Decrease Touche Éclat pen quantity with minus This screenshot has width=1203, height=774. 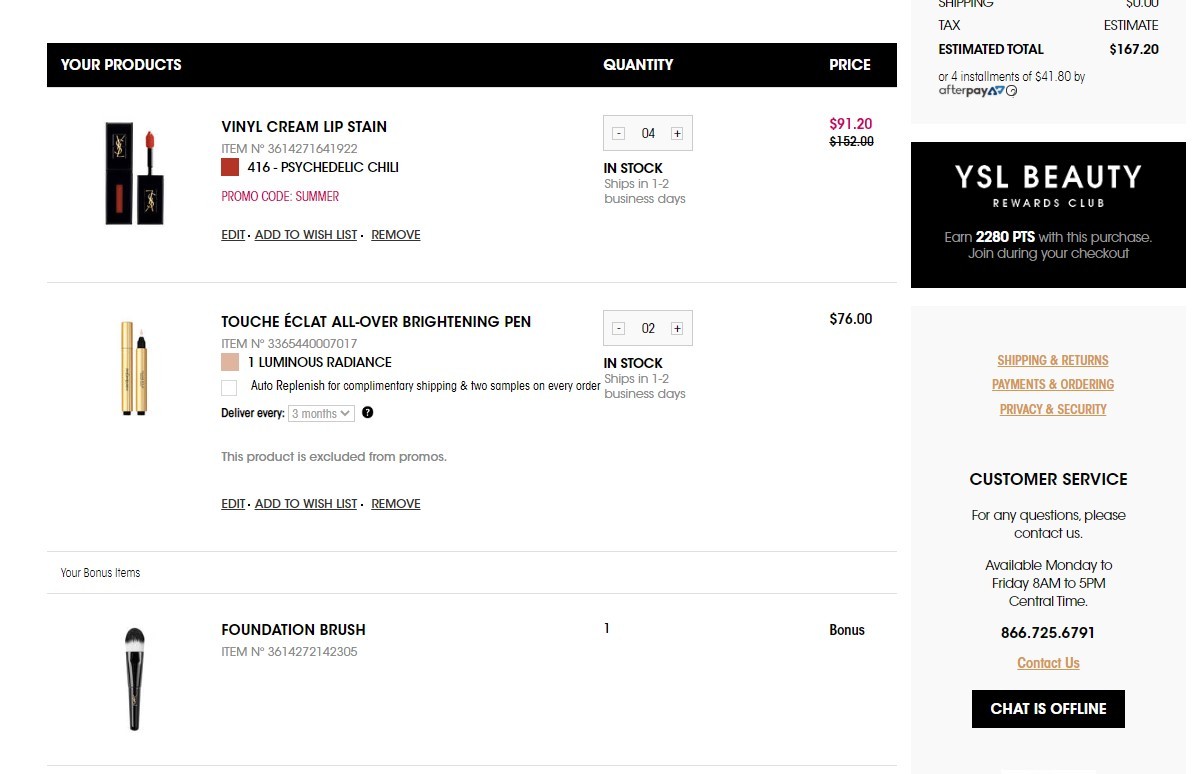[x=619, y=328]
